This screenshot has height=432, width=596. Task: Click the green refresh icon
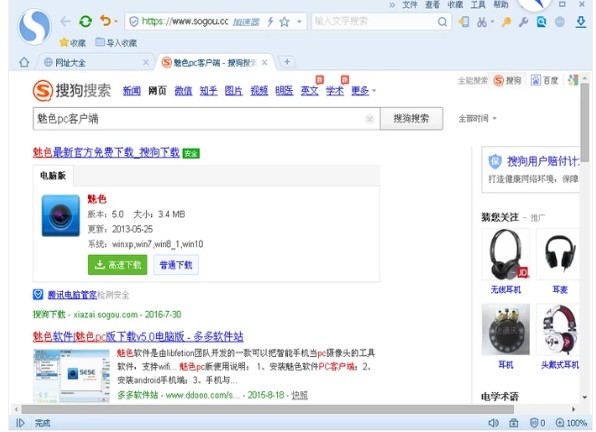pyautogui.click(x=86, y=21)
